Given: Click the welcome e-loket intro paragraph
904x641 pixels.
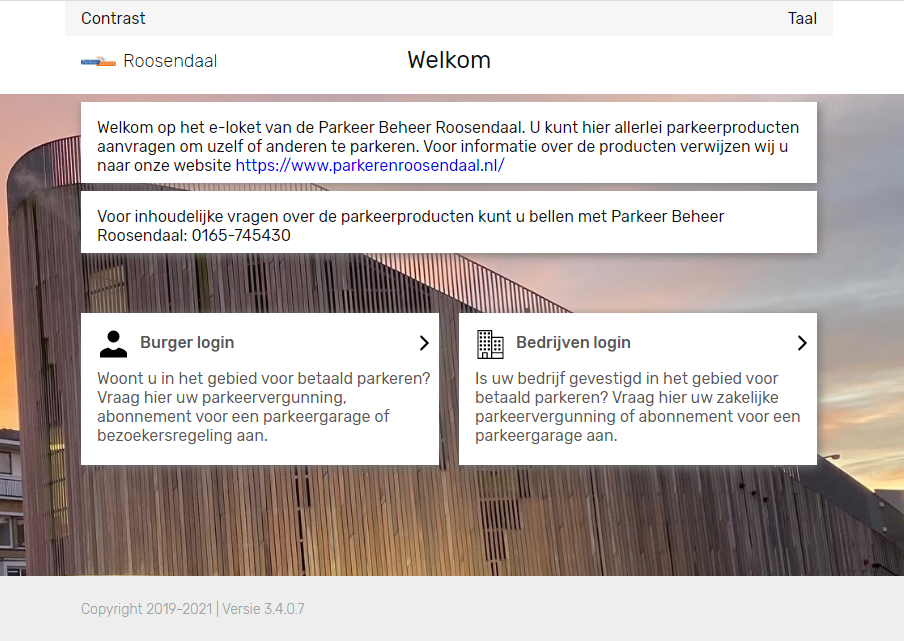Looking at the screenshot, I should [448, 146].
